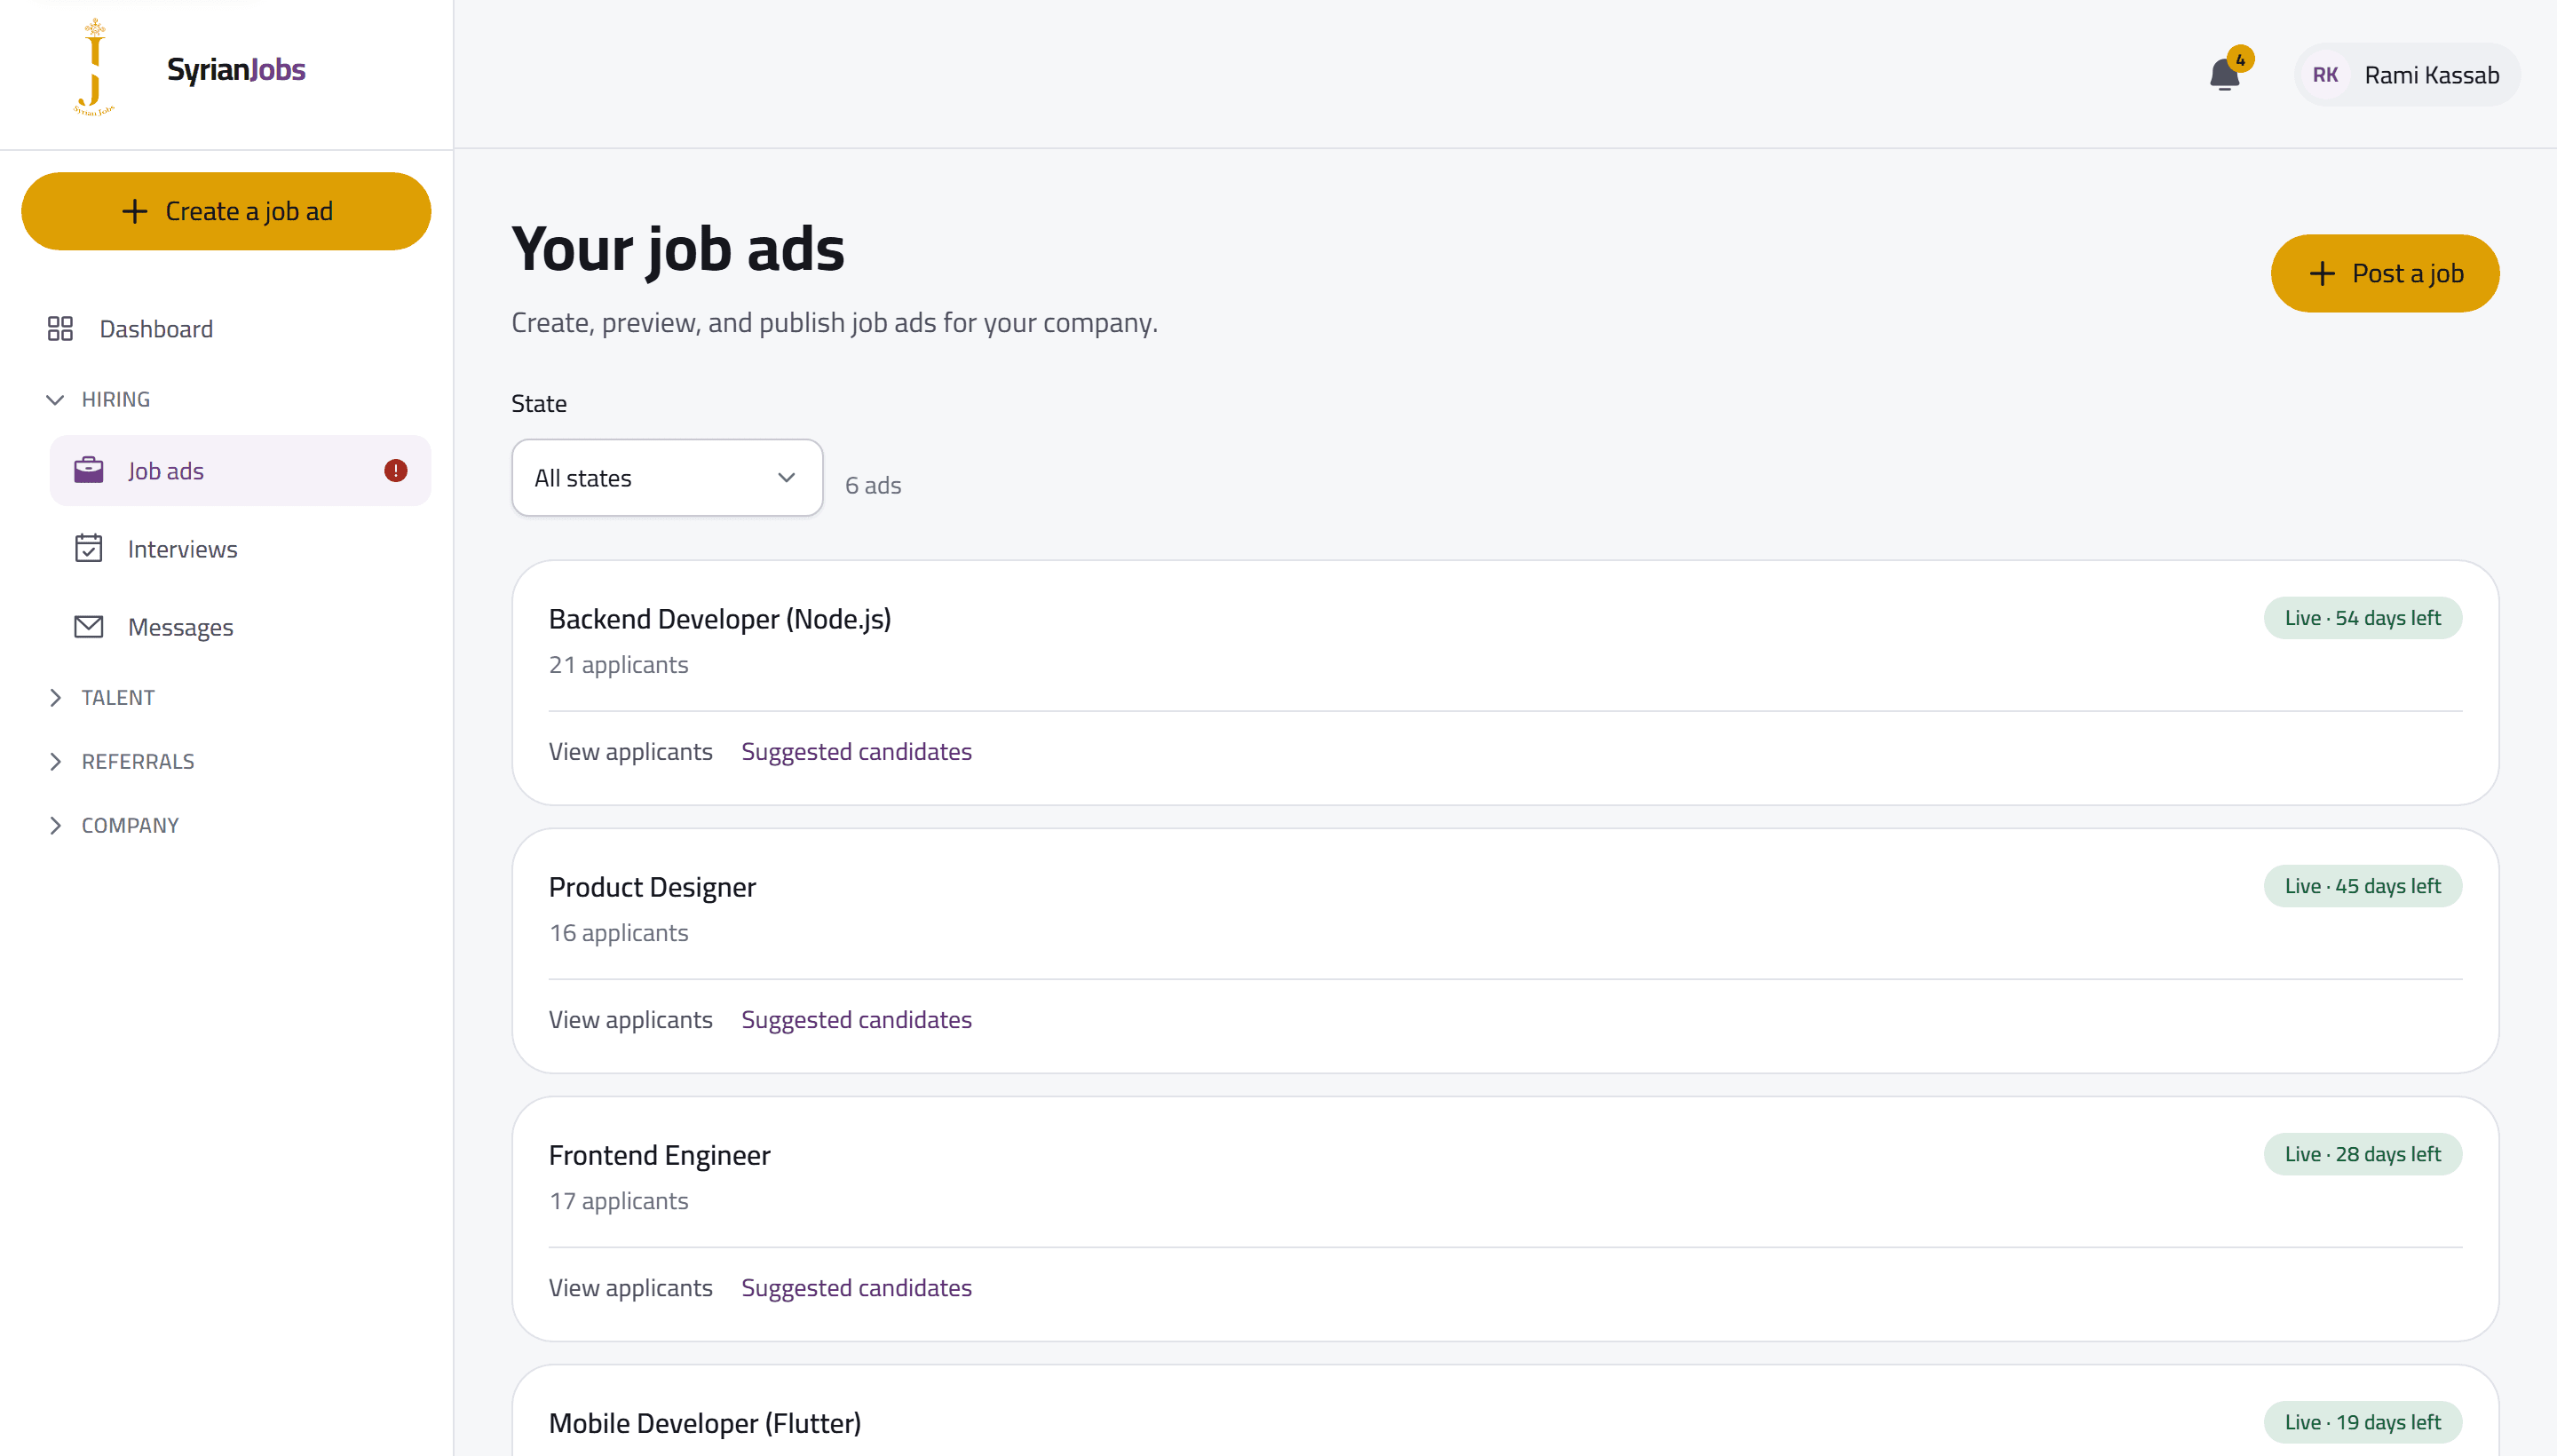Open the Product Designer job title
Screen dimensions: 2557x1456
[x=653, y=887]
